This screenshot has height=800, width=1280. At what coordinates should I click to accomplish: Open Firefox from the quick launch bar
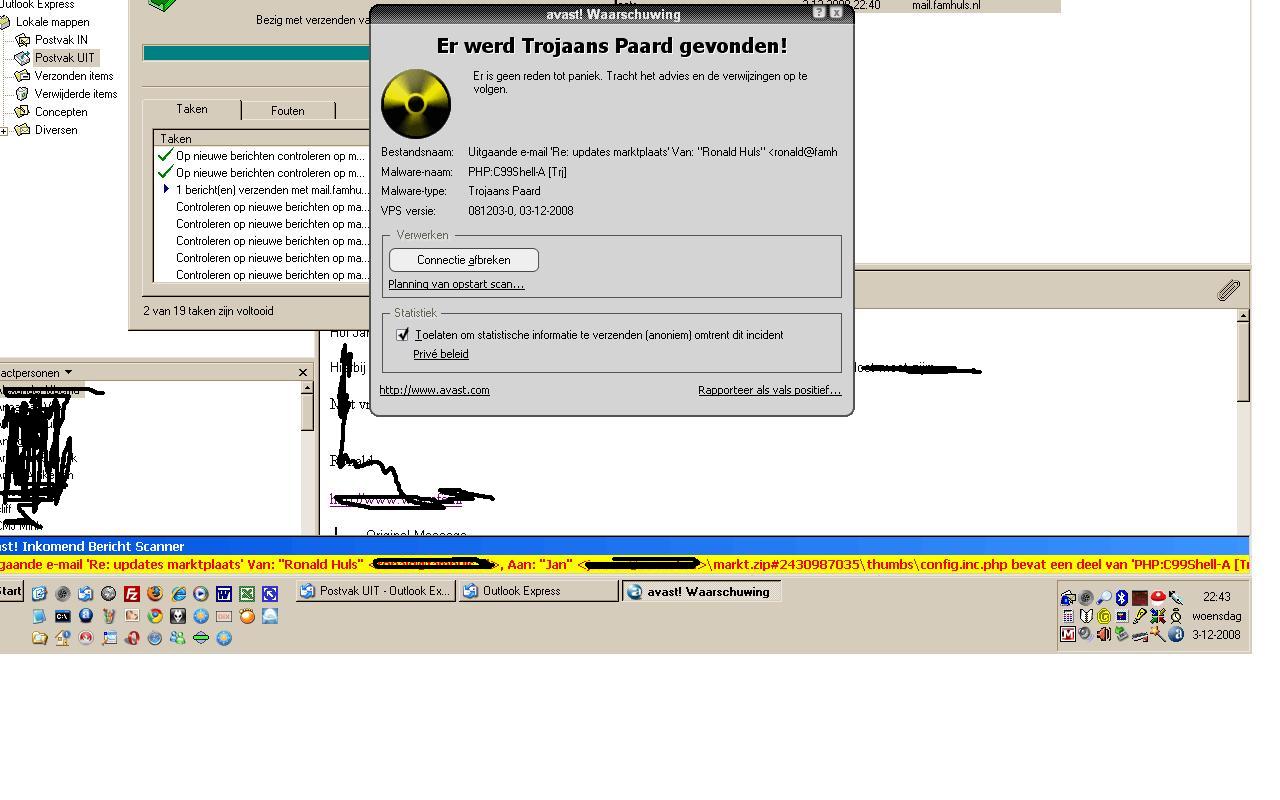pyautogui.click(x=155, y=594)
